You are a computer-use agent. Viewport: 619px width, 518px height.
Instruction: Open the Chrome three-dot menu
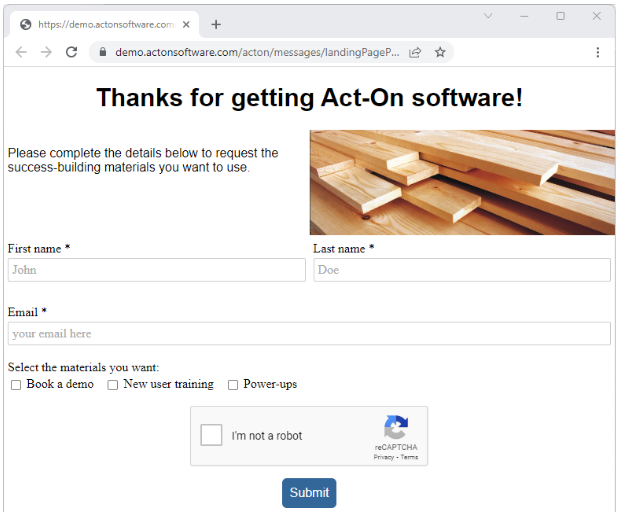[x=598, y=52]
